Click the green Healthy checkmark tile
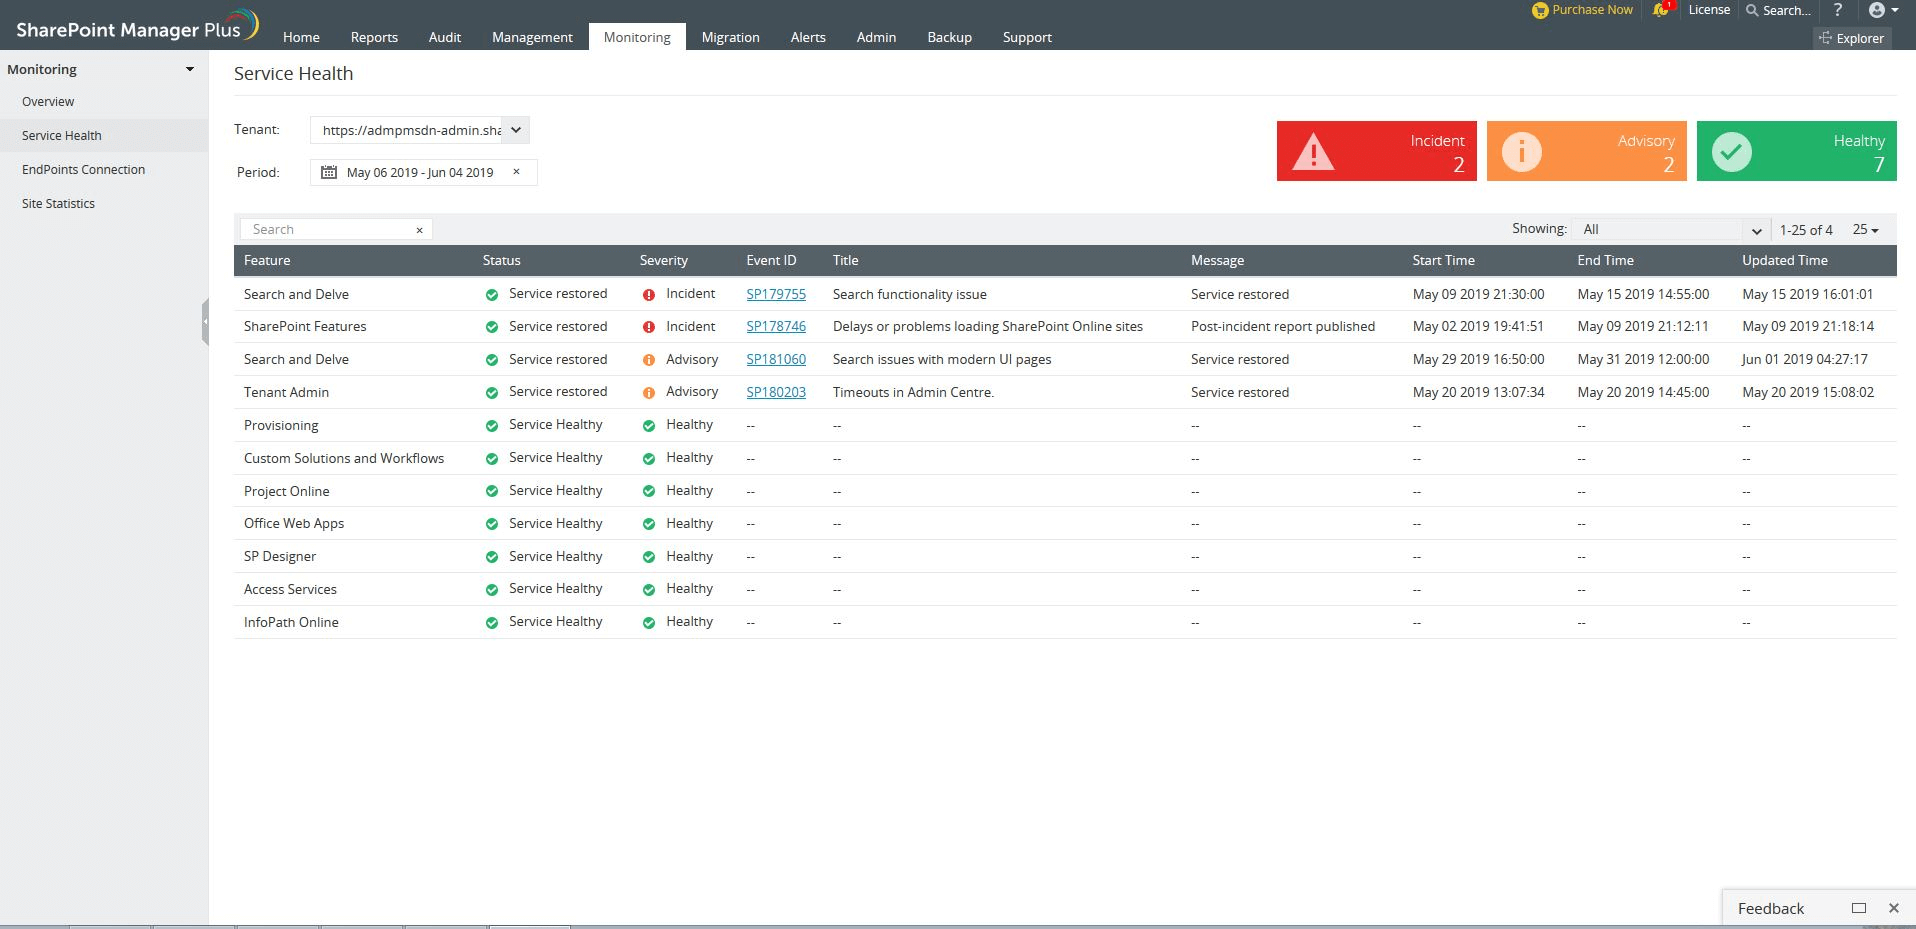1916x929 pixels. (1796, 151)
